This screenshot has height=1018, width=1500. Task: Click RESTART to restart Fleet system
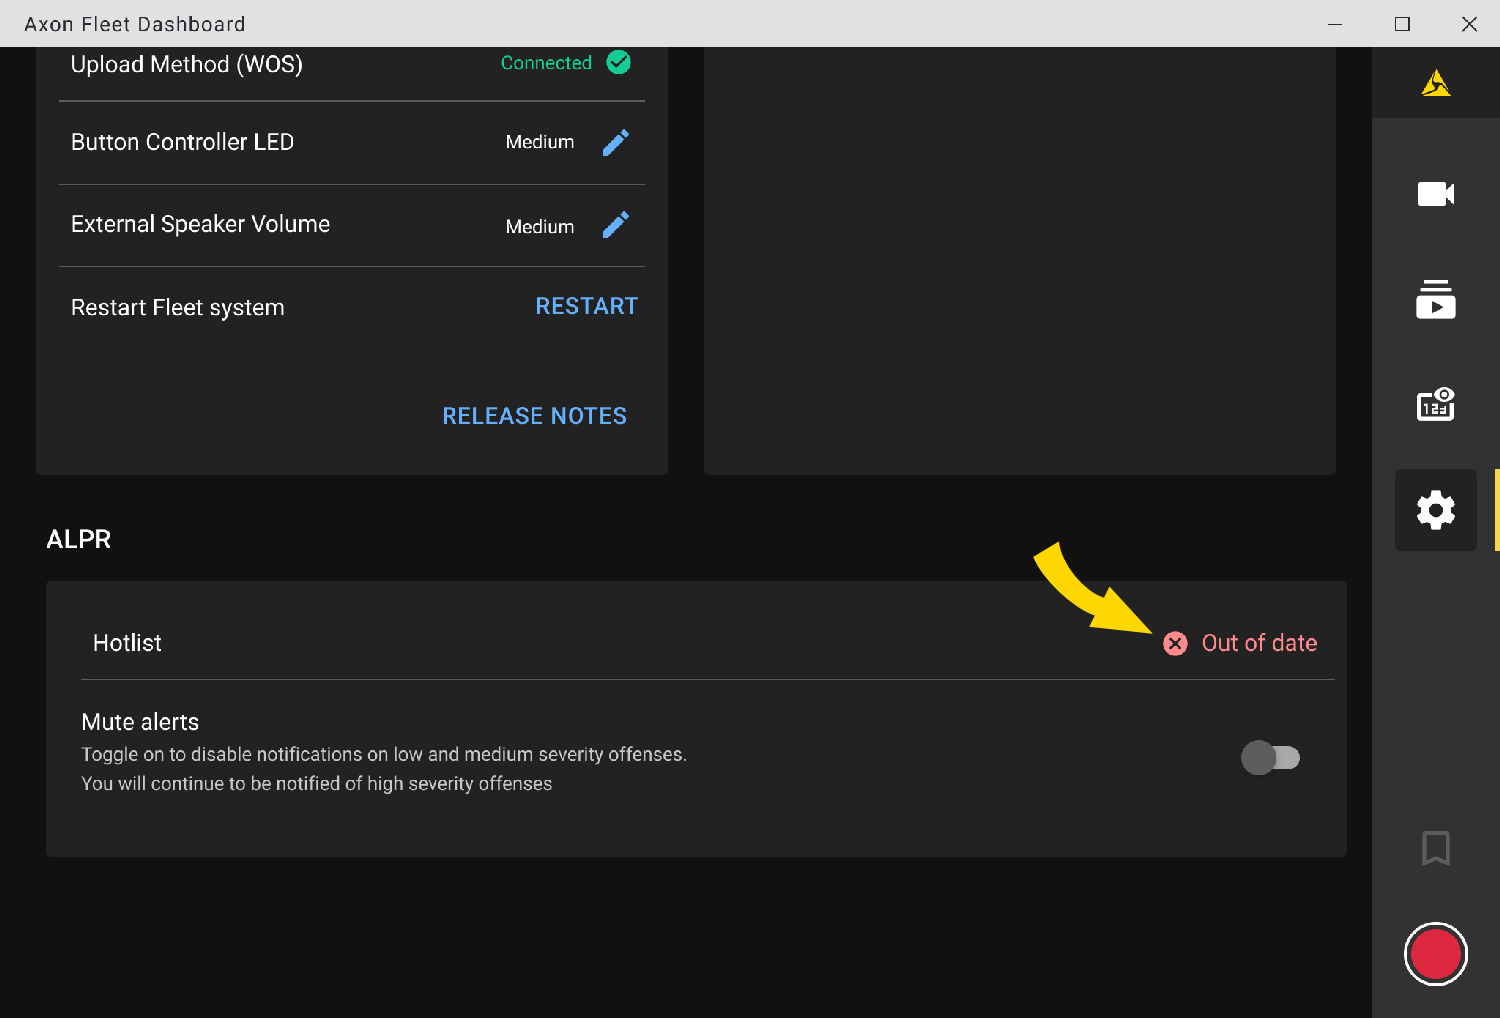pyautogui.click(x=587, y=305)
